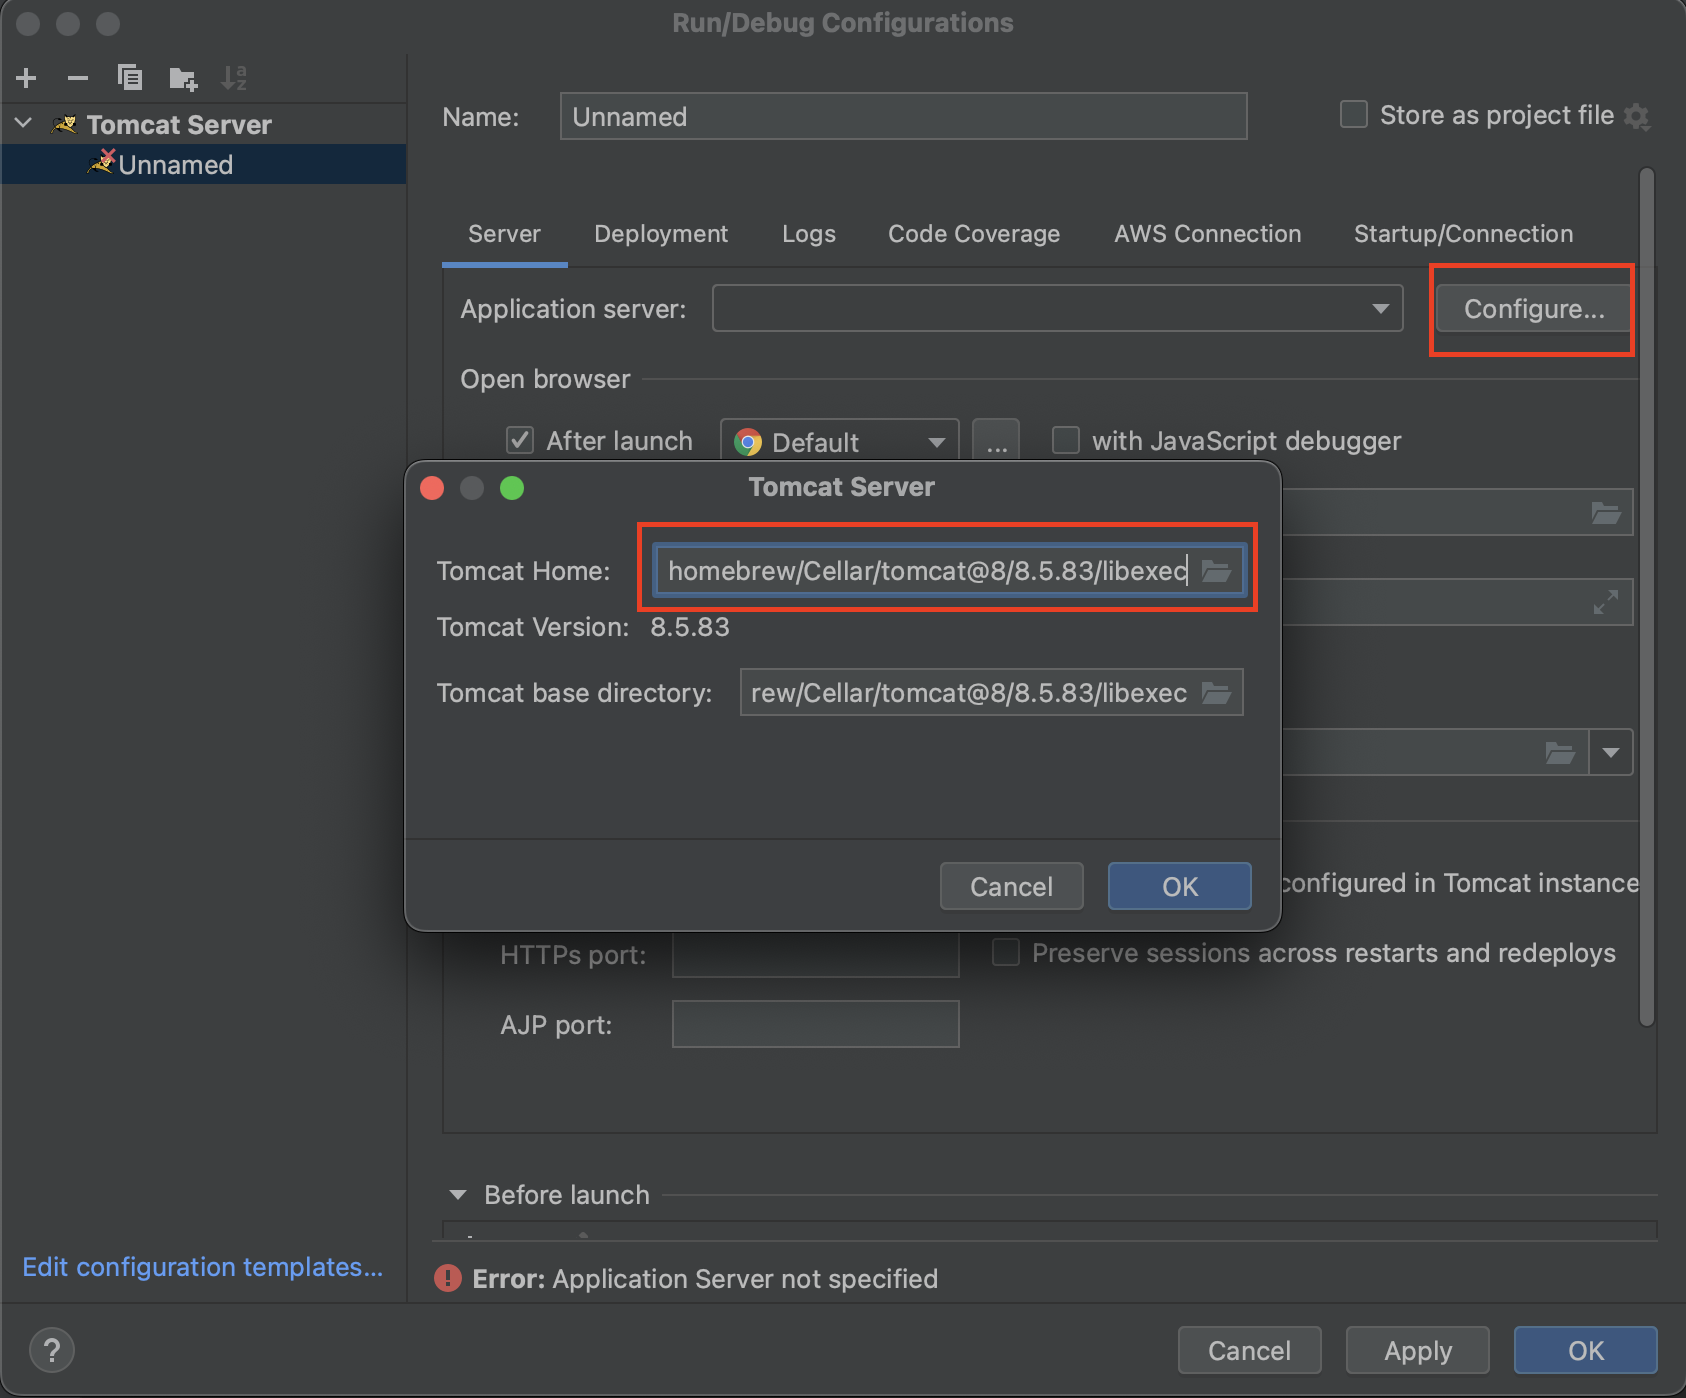
Task: Click the AJP port input field
Action: pos(815,1024)
